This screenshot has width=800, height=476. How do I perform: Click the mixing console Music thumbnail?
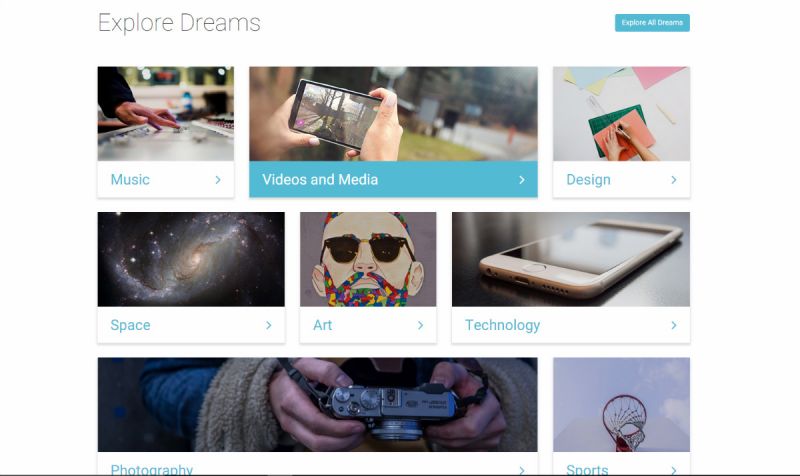point(166,114)
